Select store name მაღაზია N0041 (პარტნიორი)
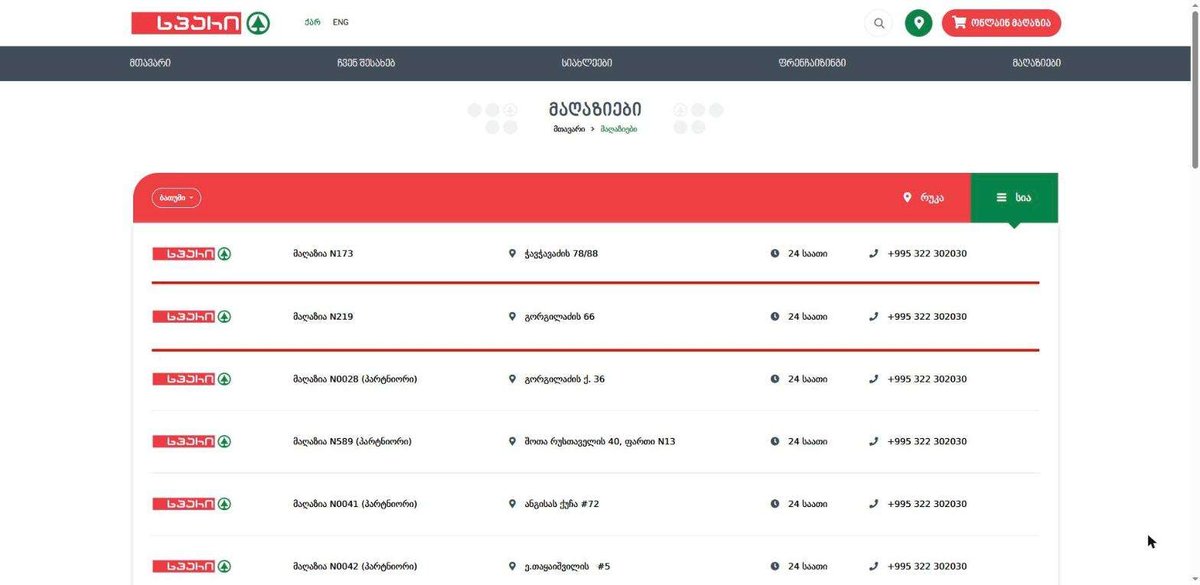This screenshot has height=585, width=1200. pos(355,504)
